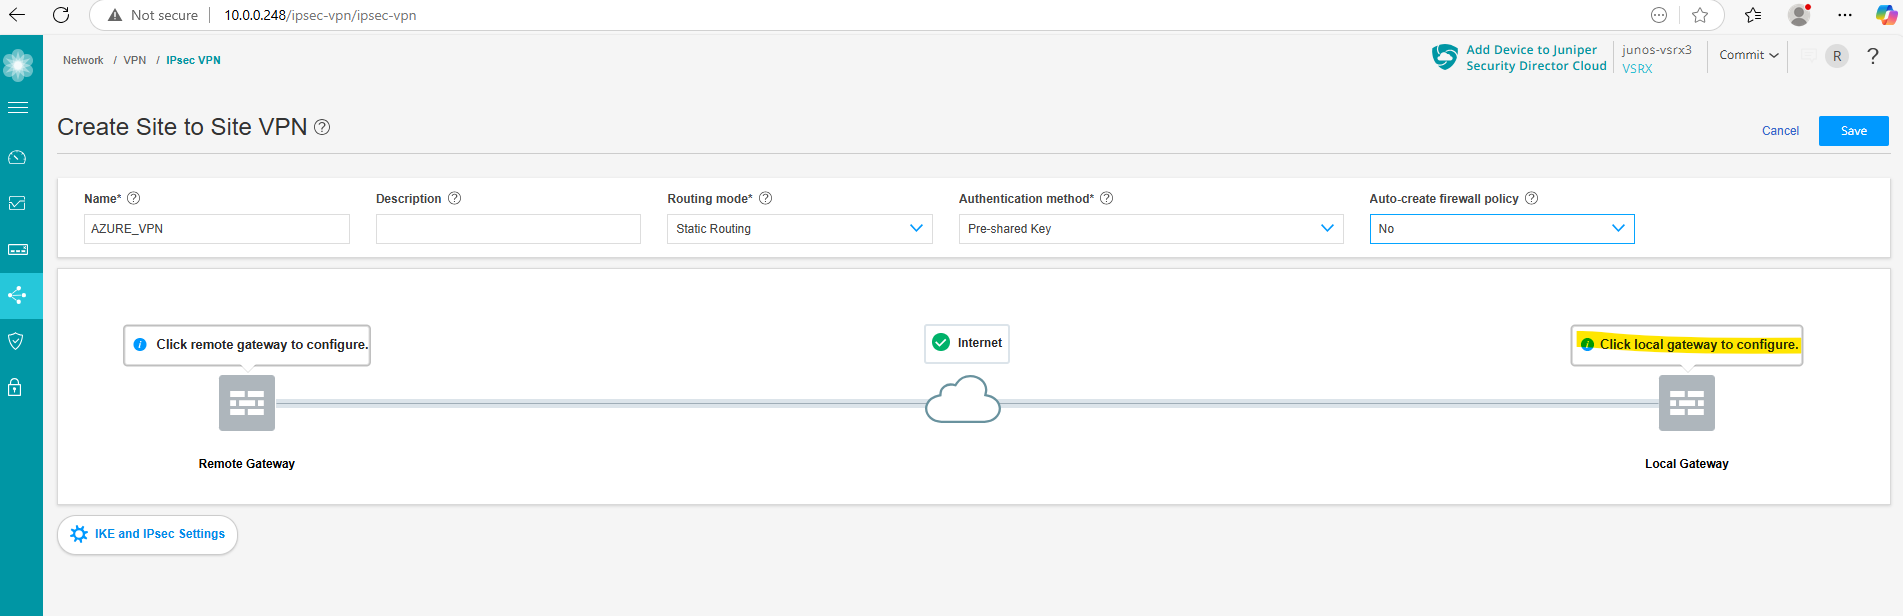1903x616 pixels.
Task: Click the browser back arrow
Action: [x=17, y=15]
